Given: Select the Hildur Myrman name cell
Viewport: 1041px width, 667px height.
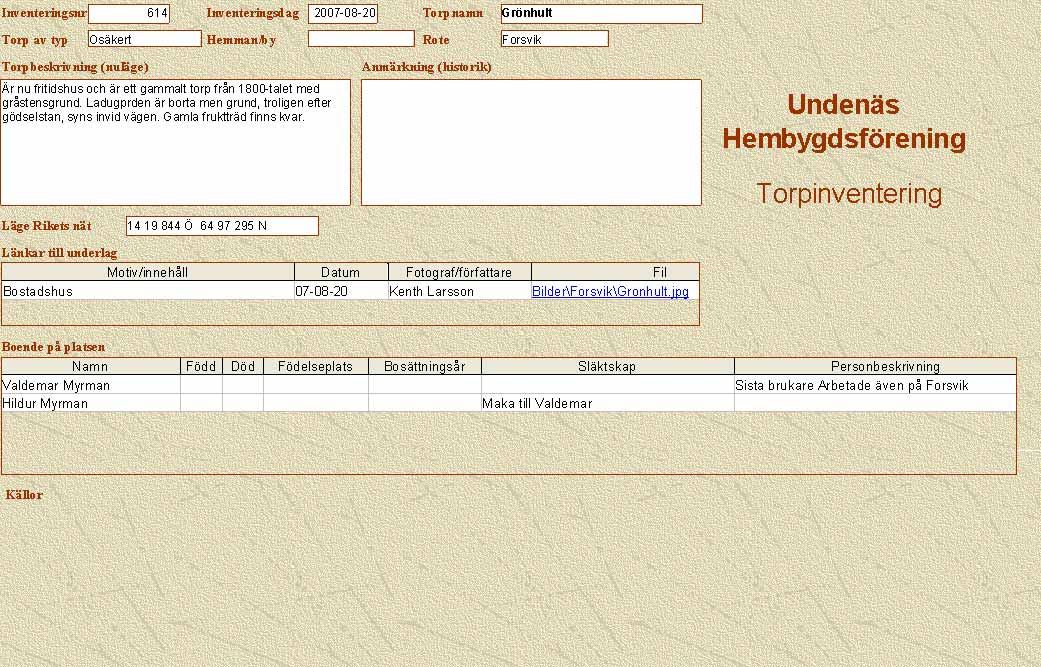Looking at the screenshot, I should pos(90,404).
